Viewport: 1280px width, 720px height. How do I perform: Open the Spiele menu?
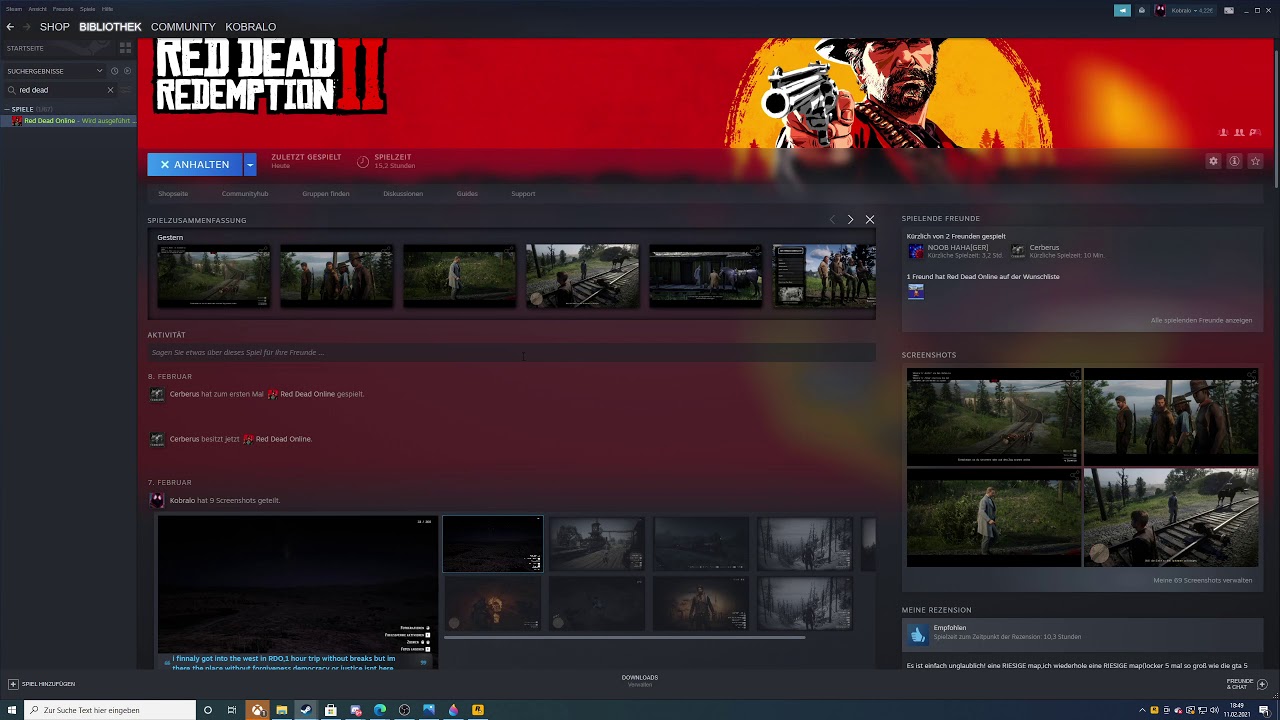click(x=88, y=9)
